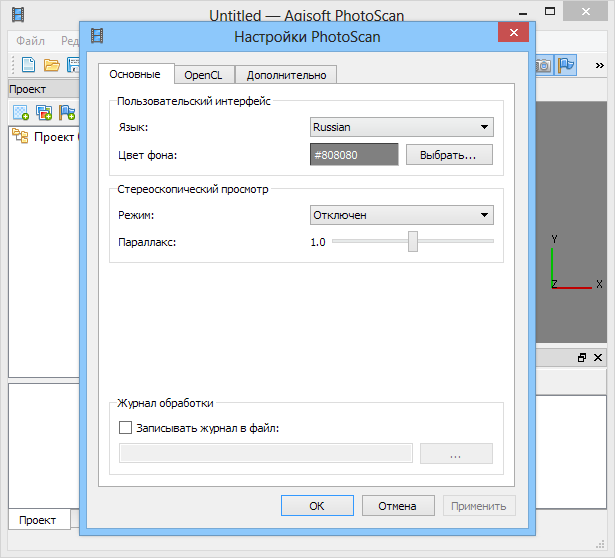Open the Язык language dropdown
This screenshot has width=615, height=558.
[402, 127]
